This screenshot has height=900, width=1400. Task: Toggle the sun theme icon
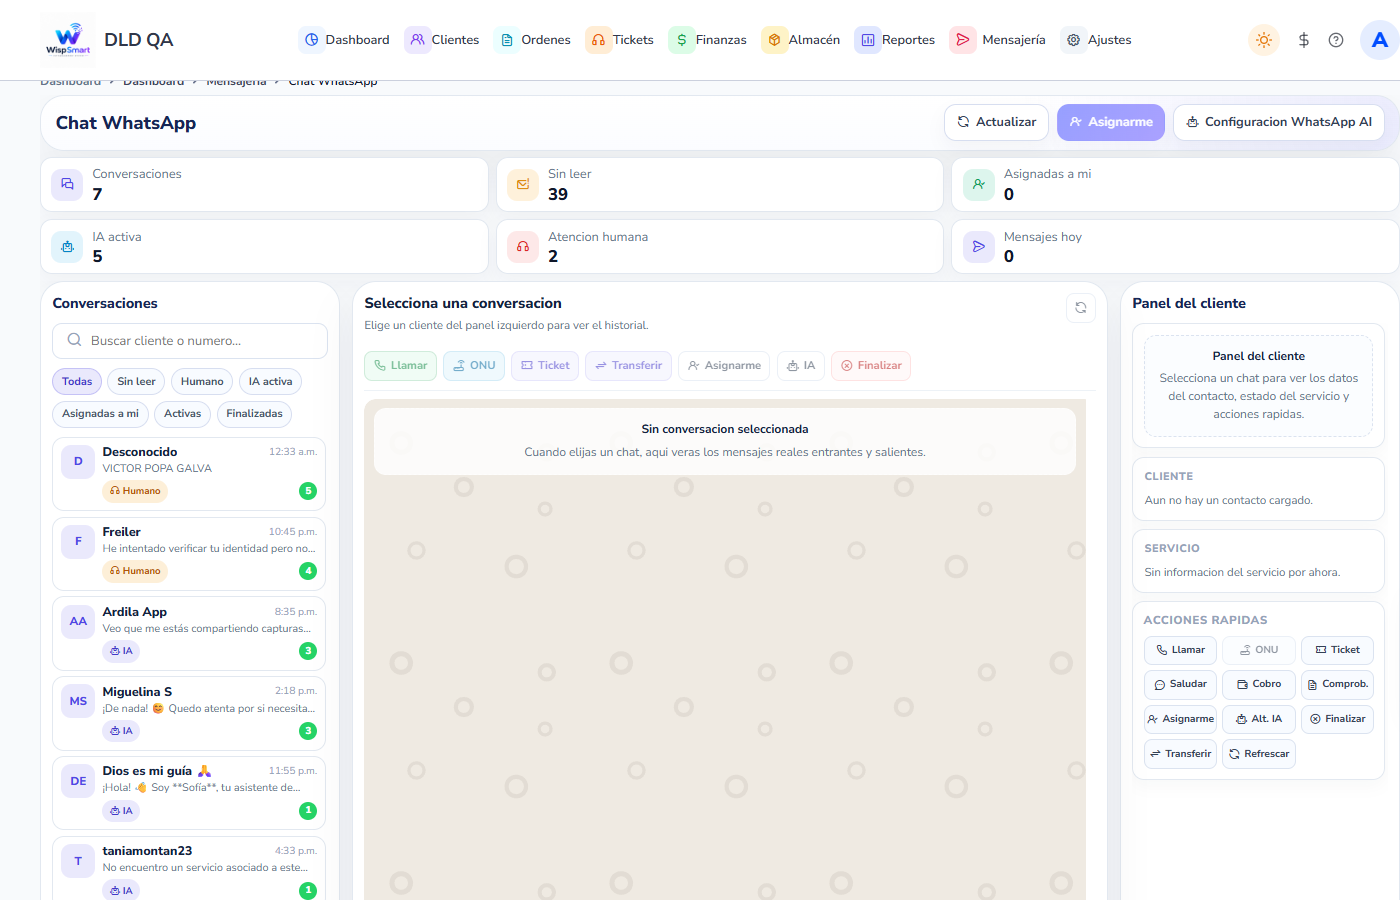[x=1264, y=40]
